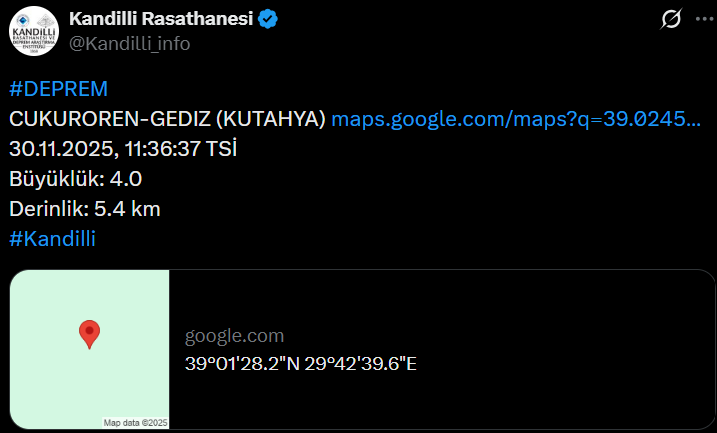Click the CUKUROREN-GEDIZ (KUTAHYA) location text
Screen dimensions: 717x433
pyautogui.click(x=167, y=119)
